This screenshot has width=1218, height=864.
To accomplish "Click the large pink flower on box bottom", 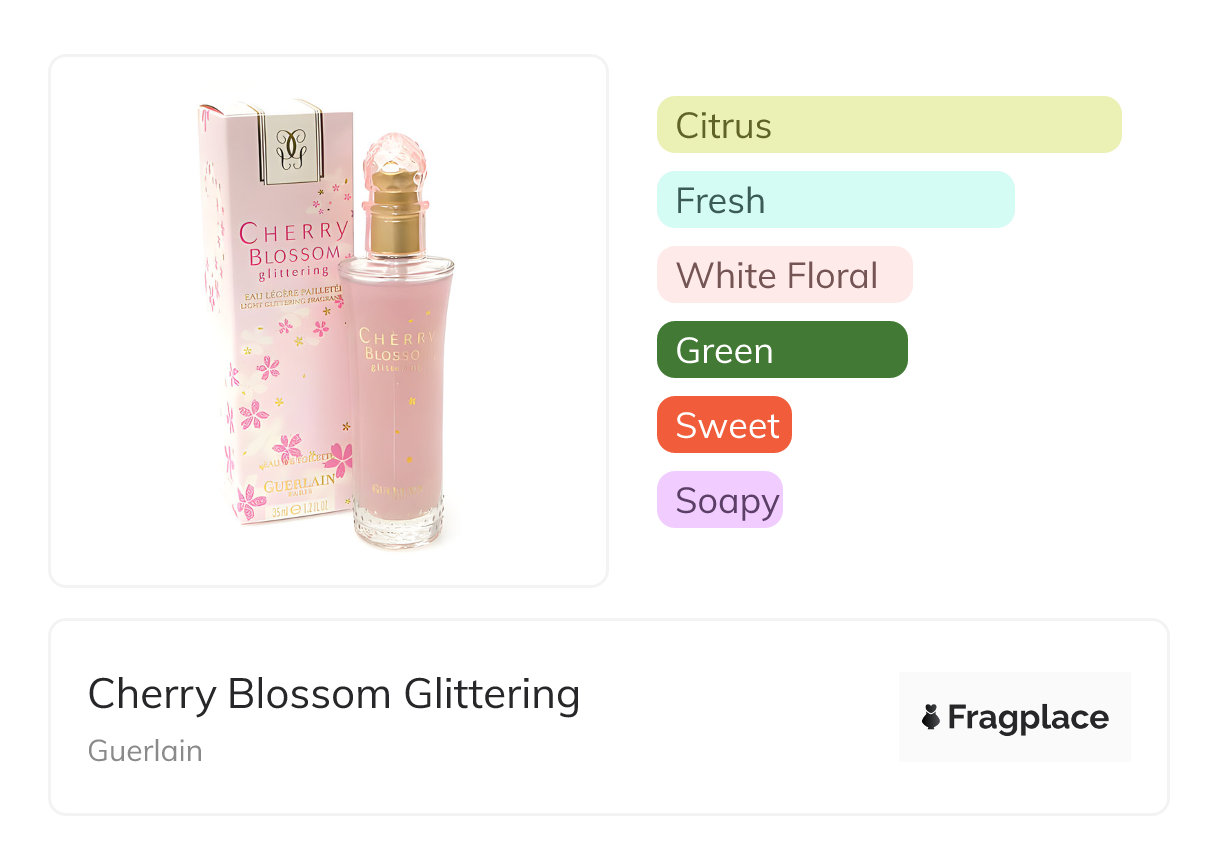I will 340,460.
